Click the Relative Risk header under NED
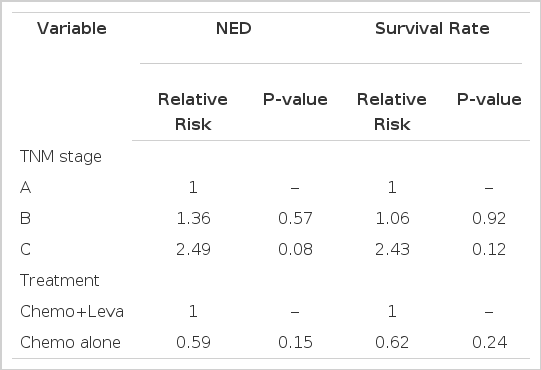The height and width of the screenshot is (370, 541). (x=193, y=111)
